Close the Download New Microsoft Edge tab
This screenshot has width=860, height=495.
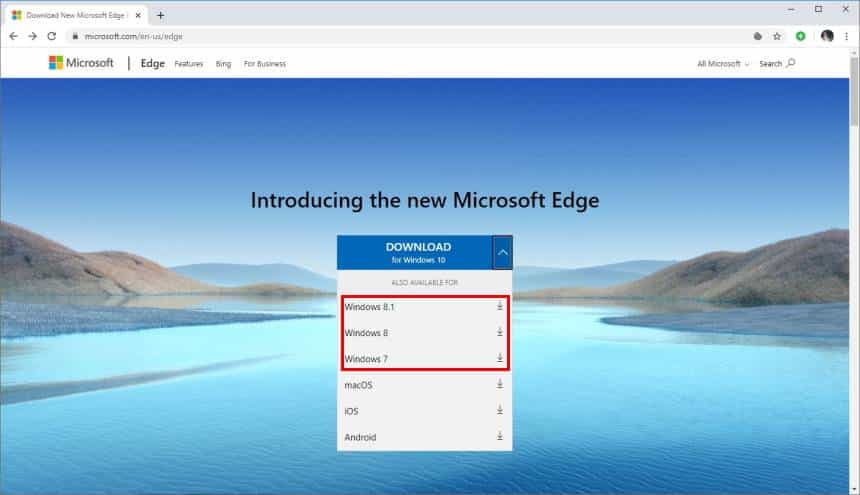click(x=138, y=15)
